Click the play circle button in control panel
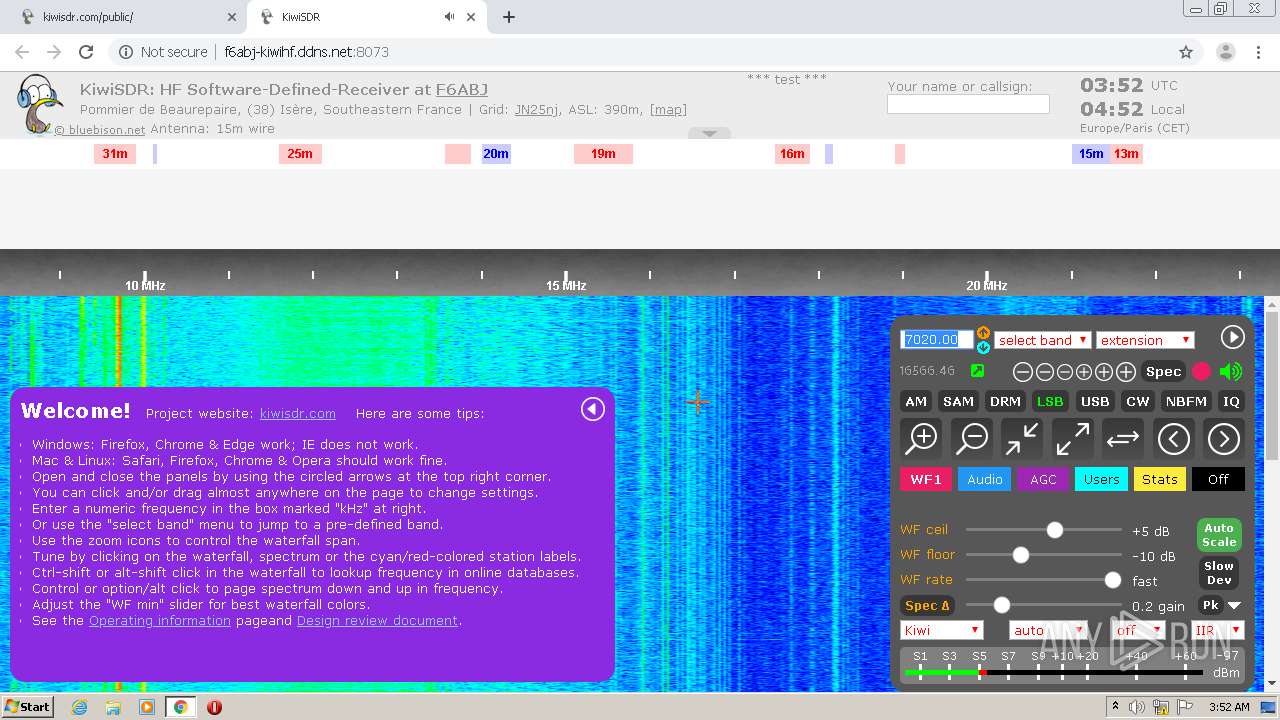The width and height of the screenshot is (1280, 720). coord(1232,337)
